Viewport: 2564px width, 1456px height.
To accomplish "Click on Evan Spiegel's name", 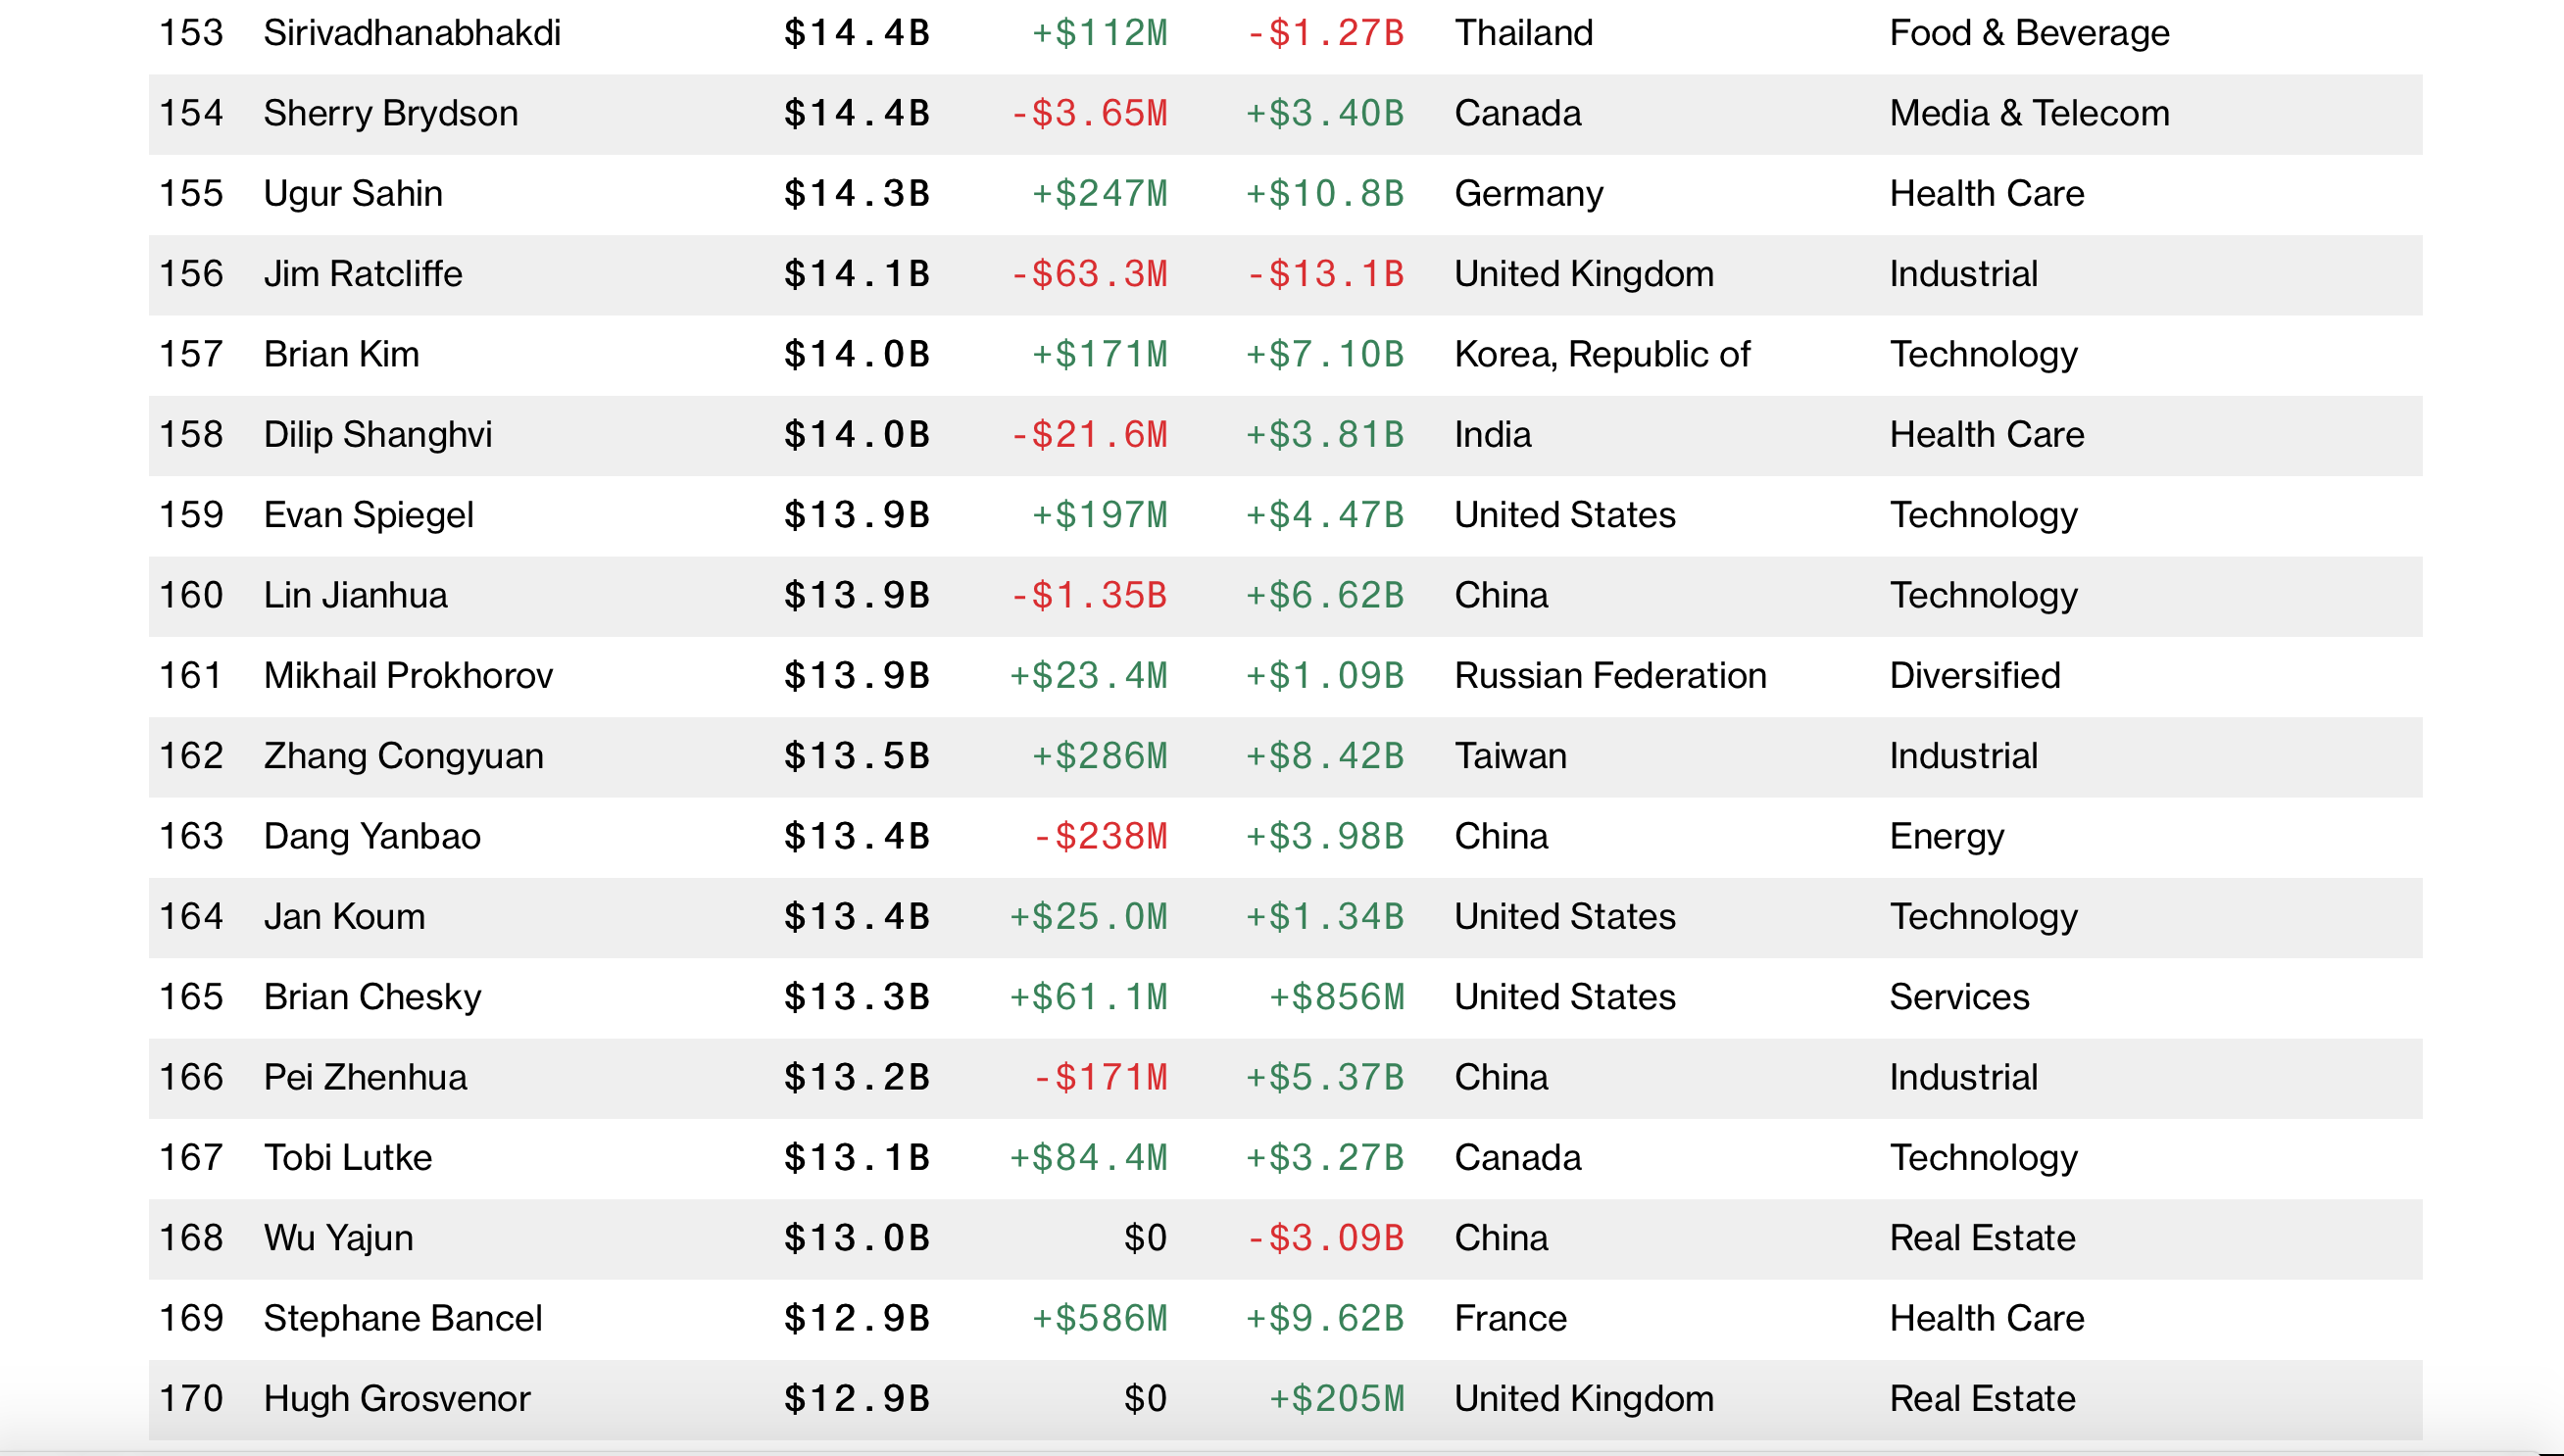I will (368, 515).
